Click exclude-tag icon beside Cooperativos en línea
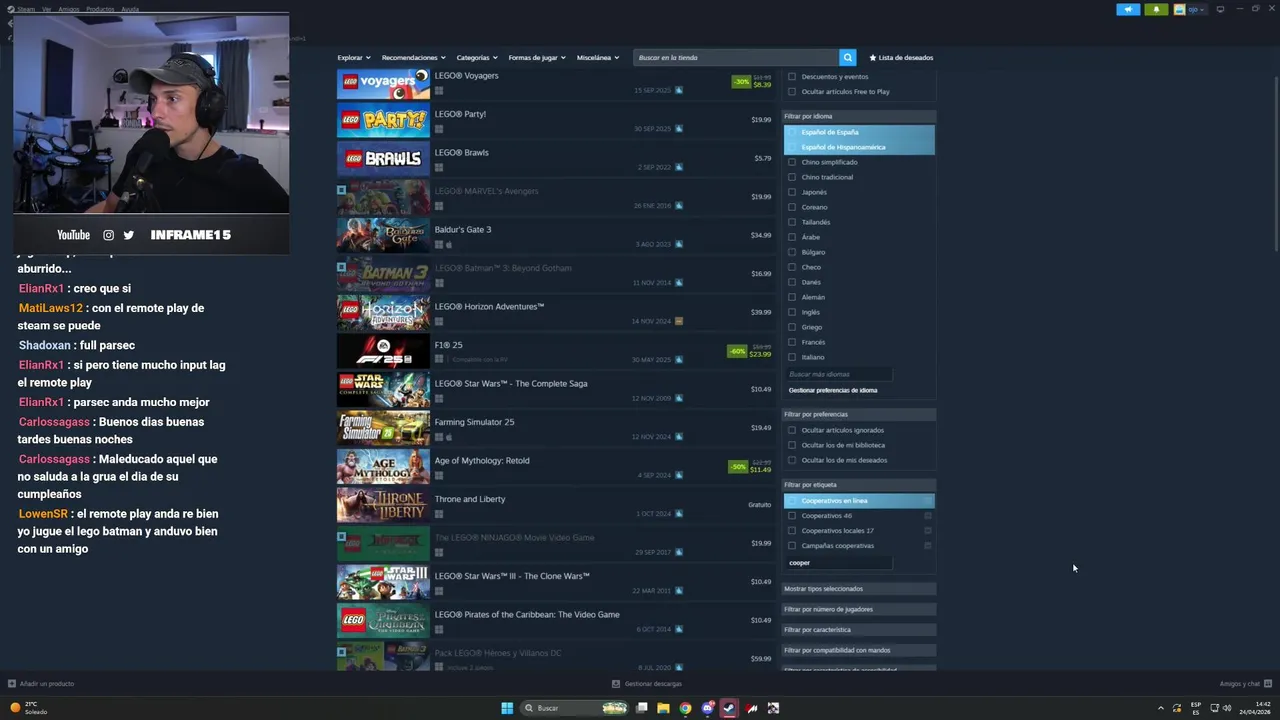The image size is (1280, 720). (928, 501)
